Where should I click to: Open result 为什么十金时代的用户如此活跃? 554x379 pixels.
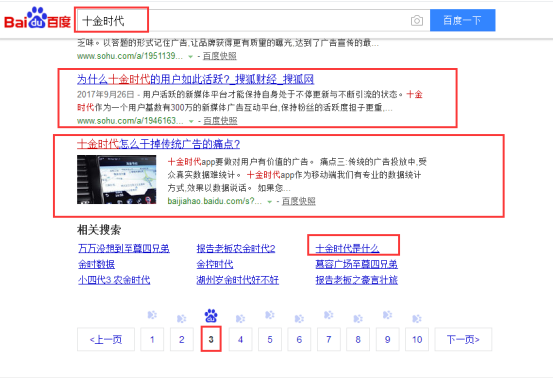tap(195, 79)
